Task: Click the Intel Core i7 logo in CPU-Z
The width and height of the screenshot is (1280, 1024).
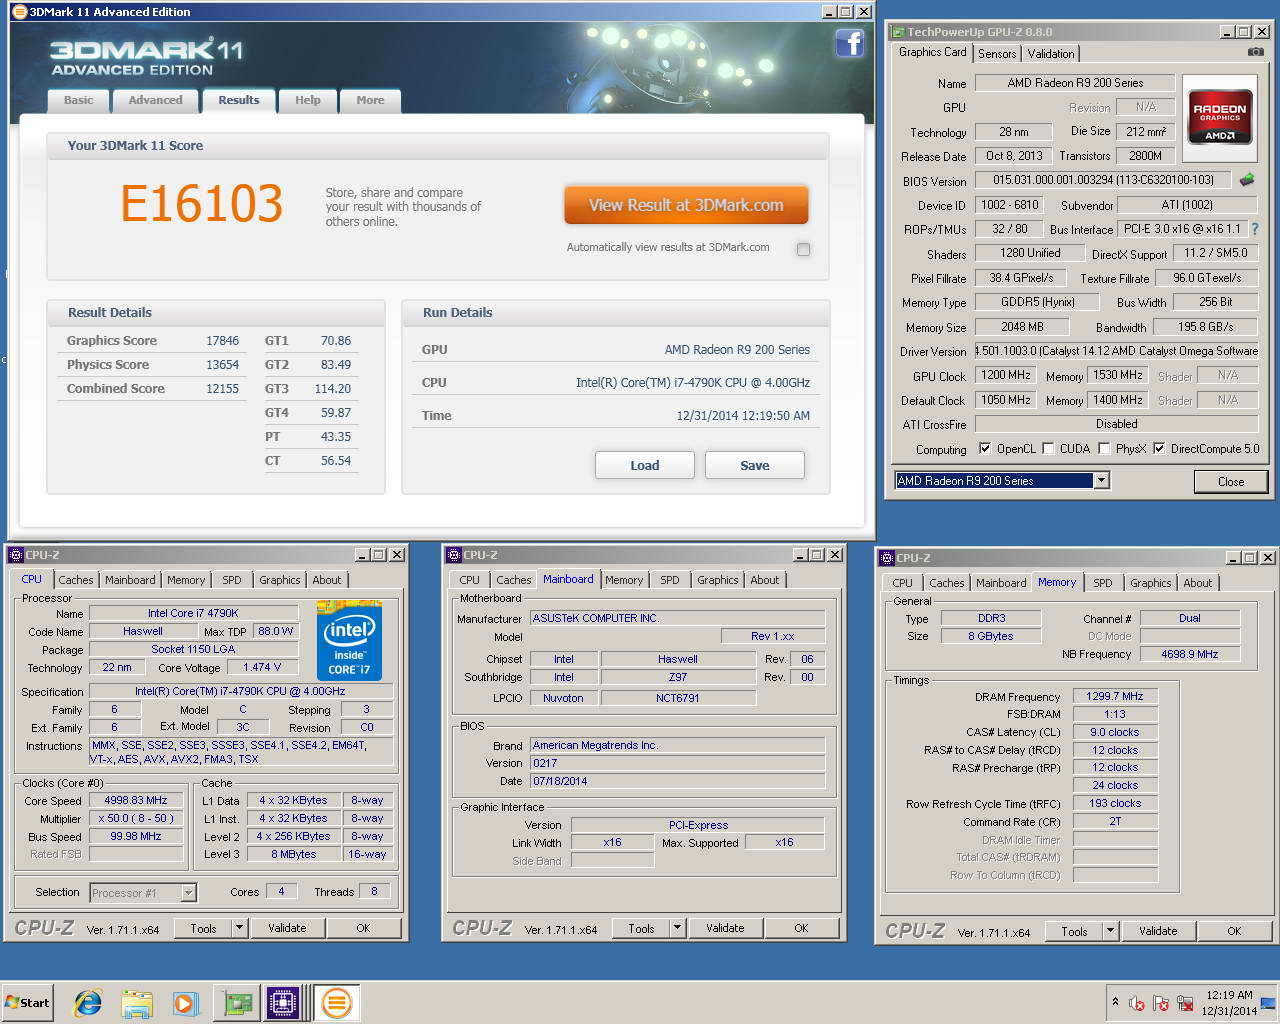Action: pyautogui.click(x=349, y=640)
